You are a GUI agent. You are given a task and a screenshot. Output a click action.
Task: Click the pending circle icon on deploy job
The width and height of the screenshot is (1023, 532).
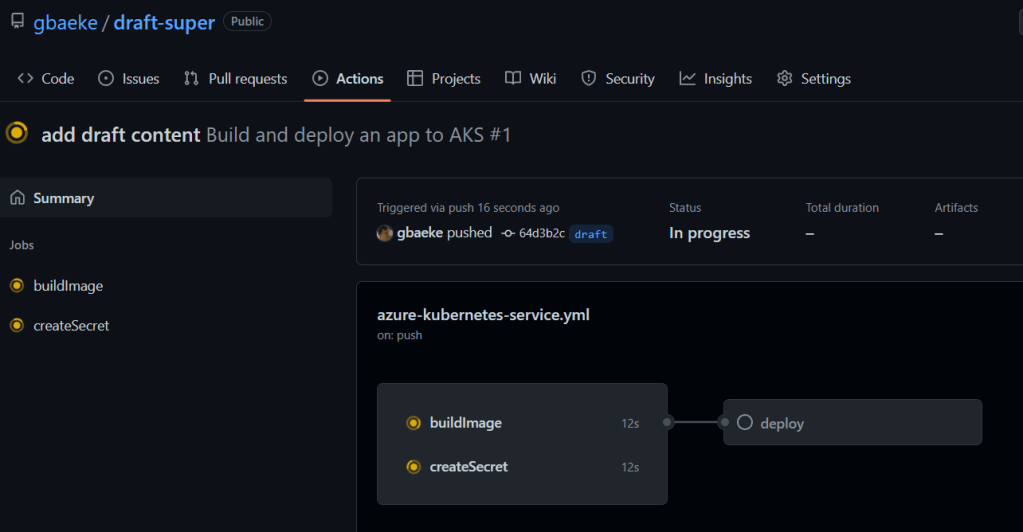pyautogui.click(x=744, y=422)
